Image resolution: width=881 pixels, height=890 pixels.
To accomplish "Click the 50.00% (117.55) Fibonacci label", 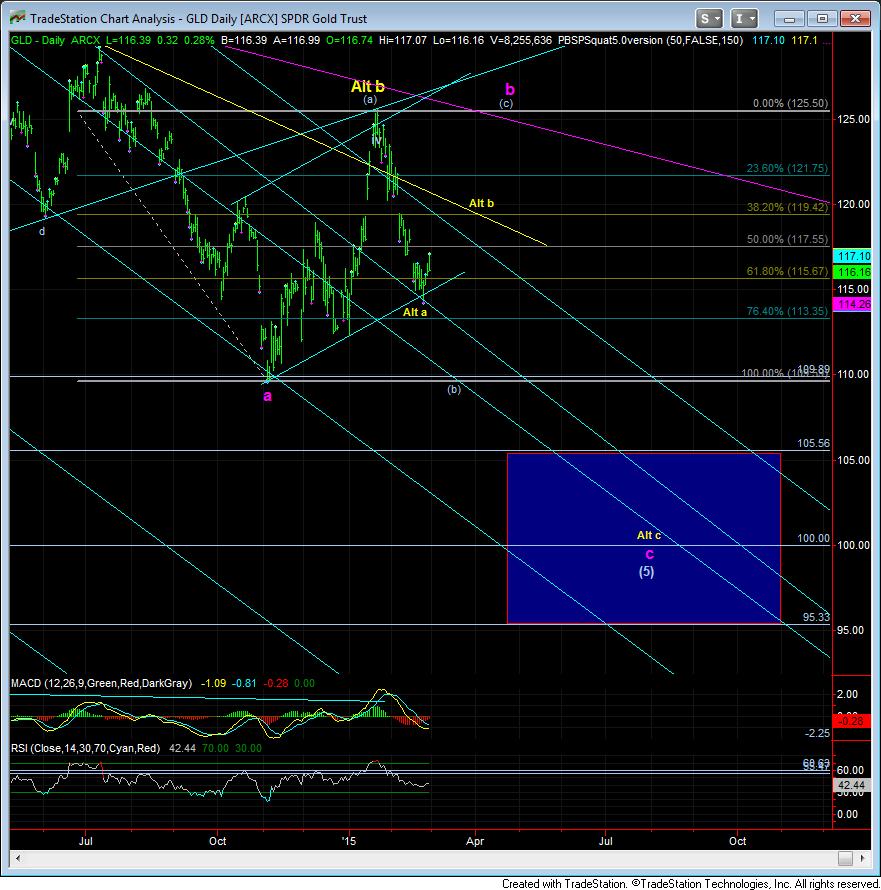I will coord(787,240).
